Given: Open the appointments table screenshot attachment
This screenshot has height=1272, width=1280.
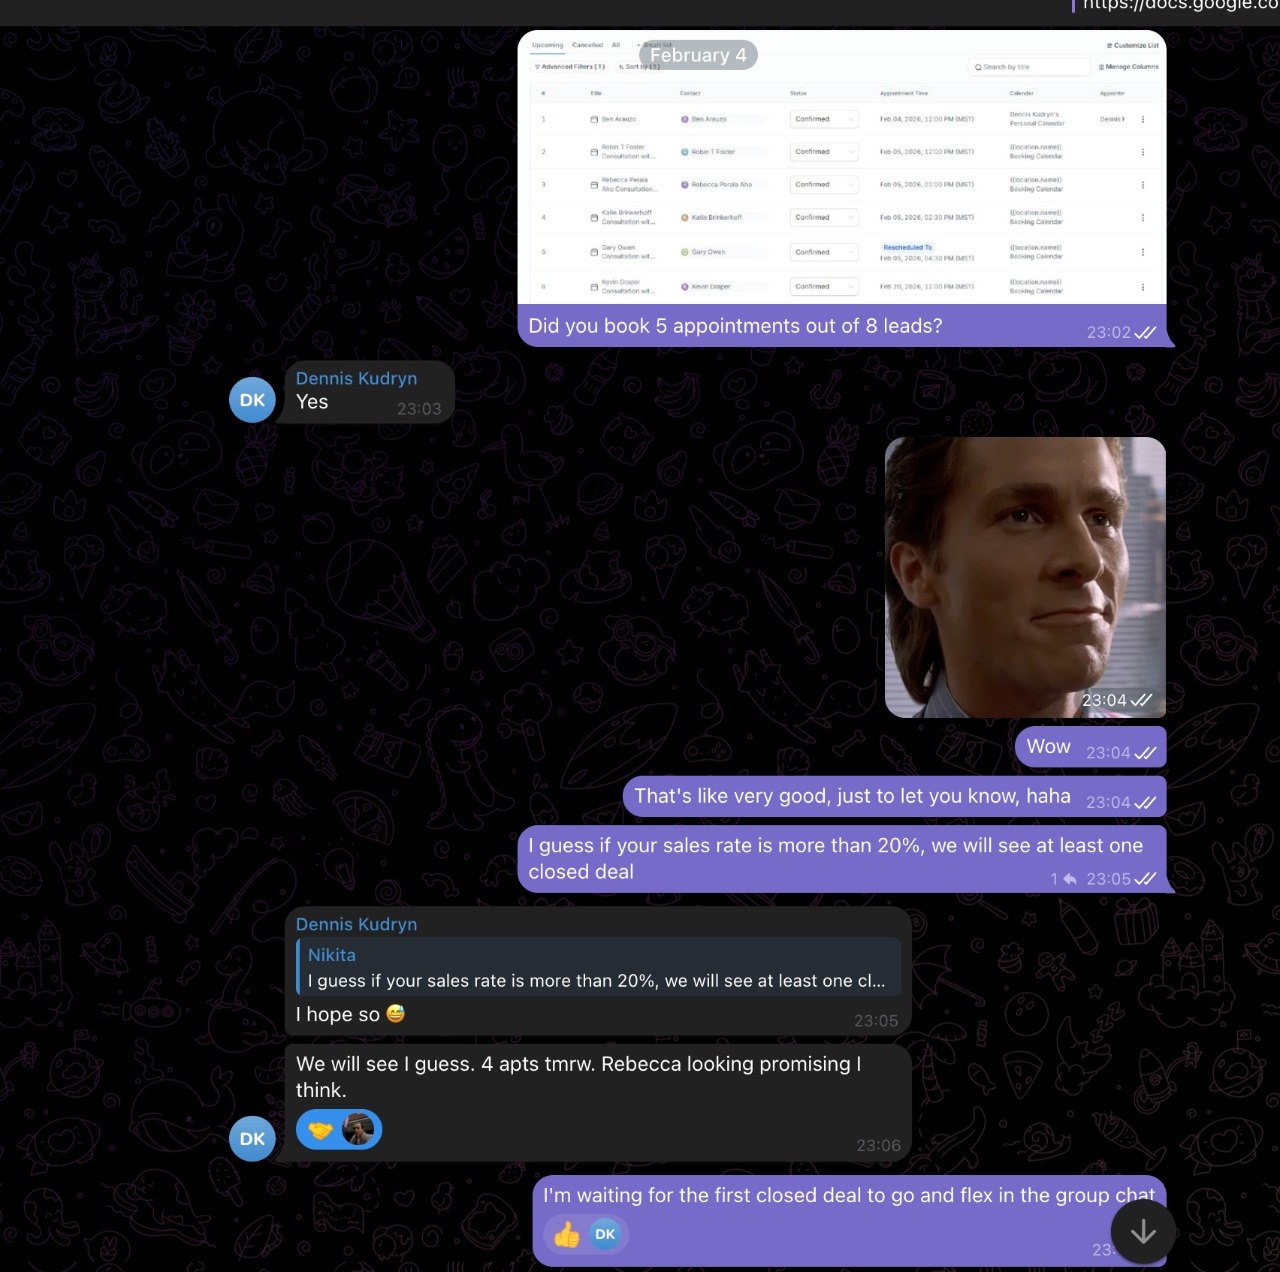Looking at the screenshot, I should (x=842, y=167).
